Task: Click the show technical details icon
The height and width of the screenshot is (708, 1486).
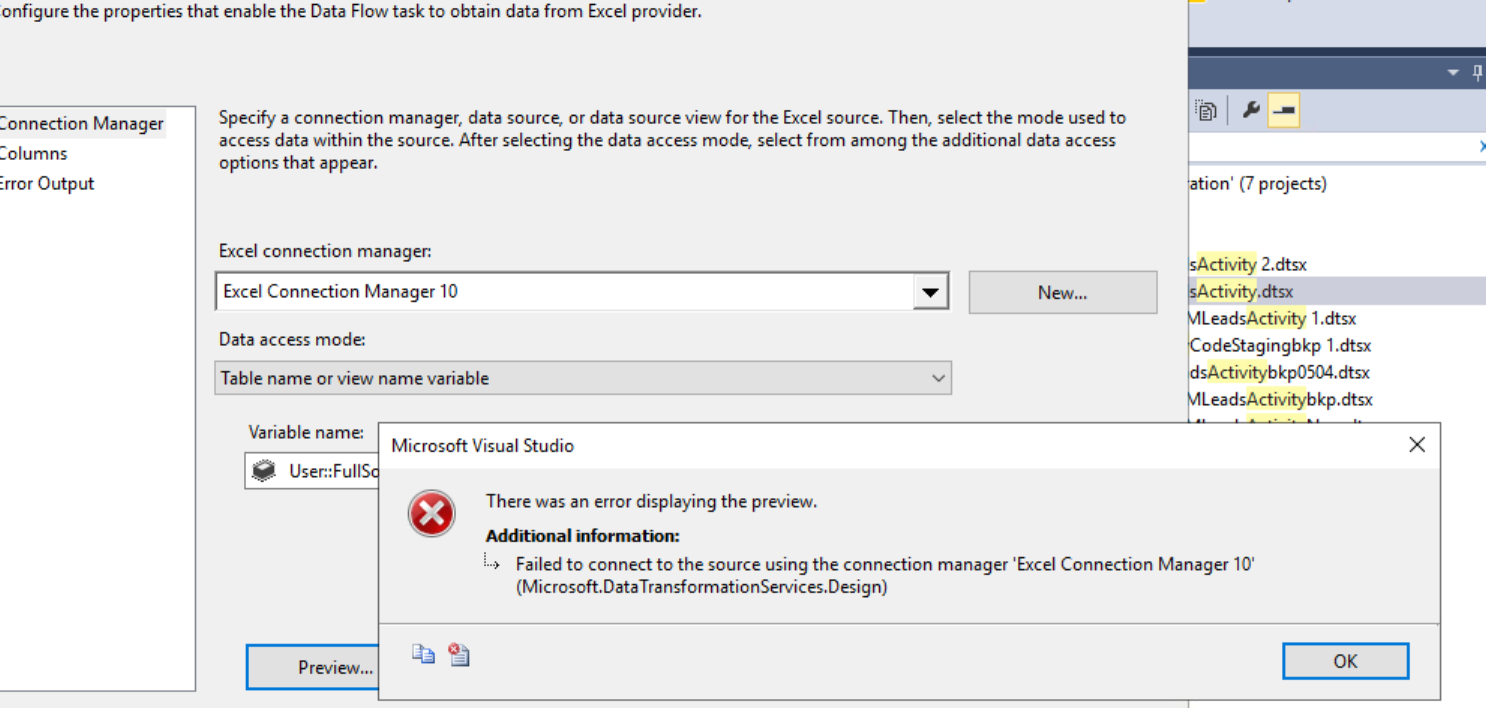Action: click(x=459, y=654)
